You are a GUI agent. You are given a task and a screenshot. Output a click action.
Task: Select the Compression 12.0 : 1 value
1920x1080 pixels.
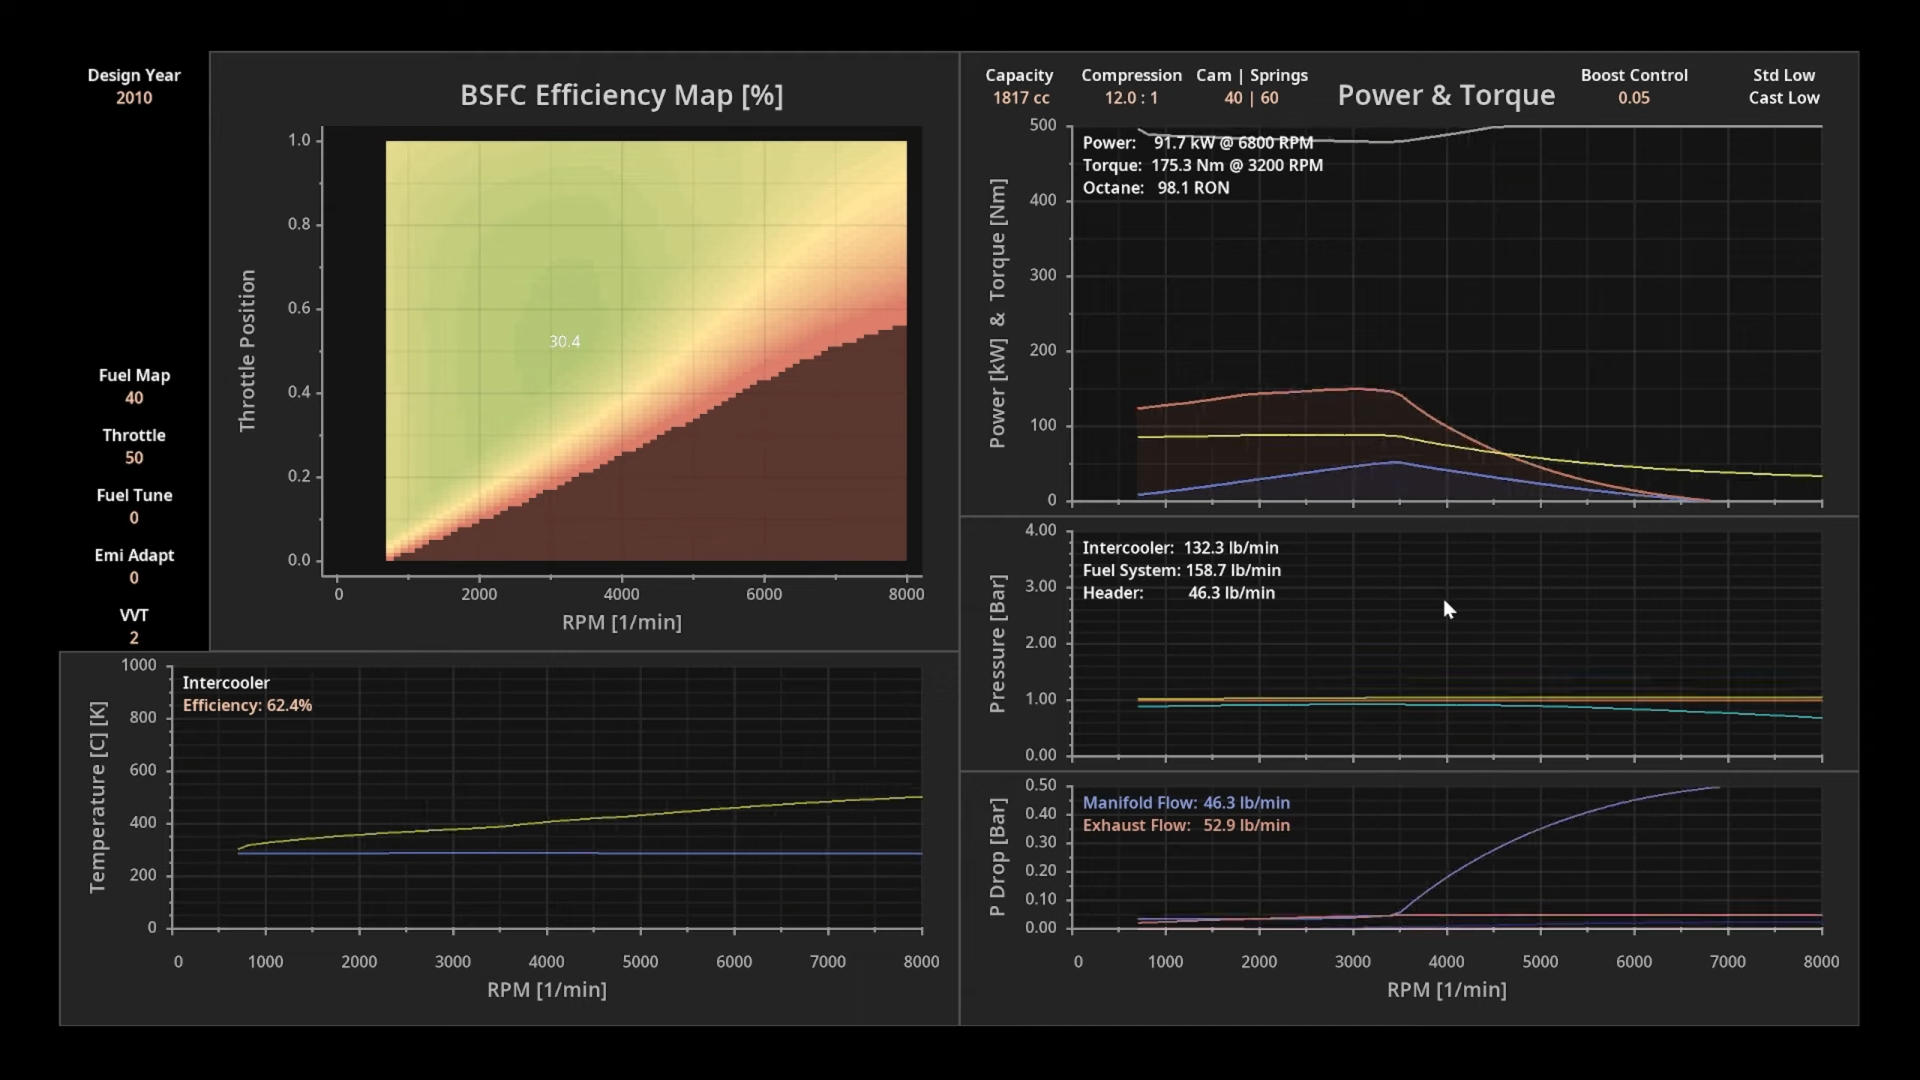pos(1131,98)
